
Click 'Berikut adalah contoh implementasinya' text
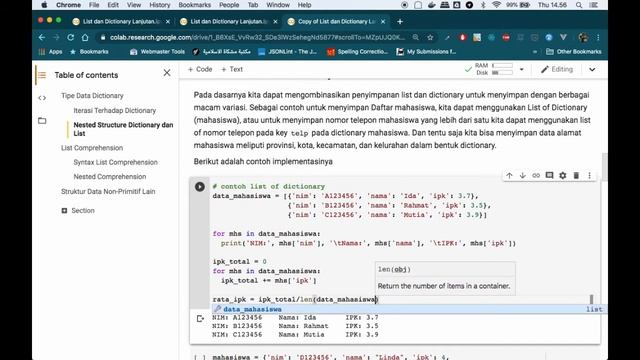(x=263, y=162)
